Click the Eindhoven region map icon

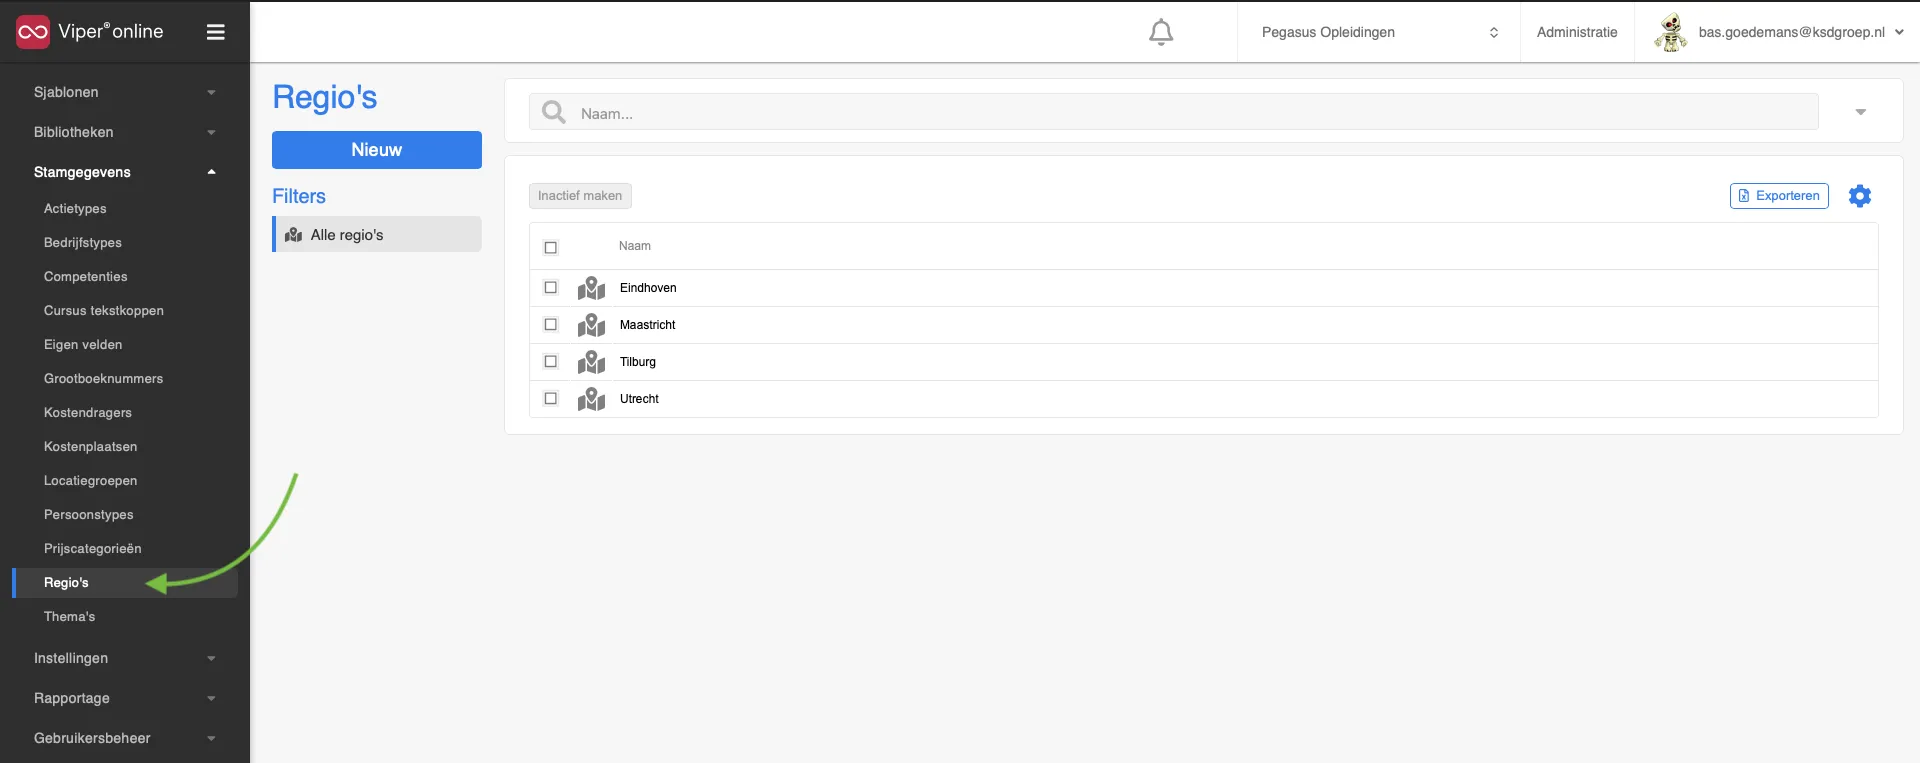[x=591, y=288]
